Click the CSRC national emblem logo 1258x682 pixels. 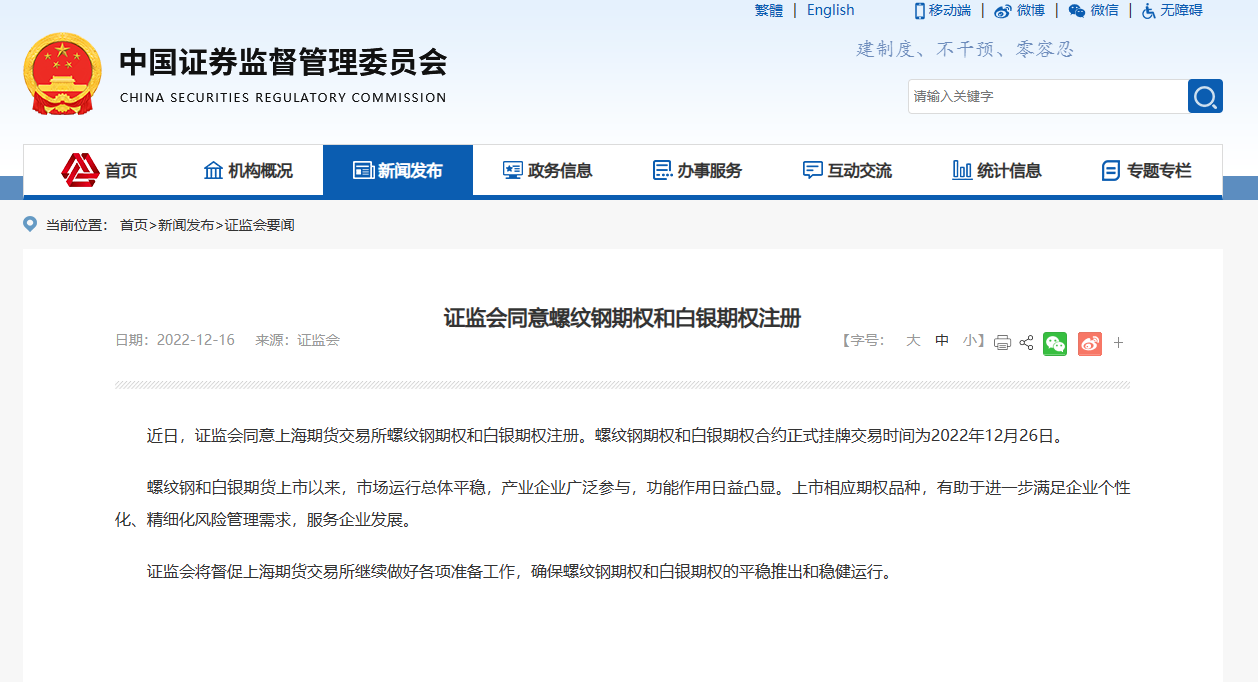pos(62,75)
